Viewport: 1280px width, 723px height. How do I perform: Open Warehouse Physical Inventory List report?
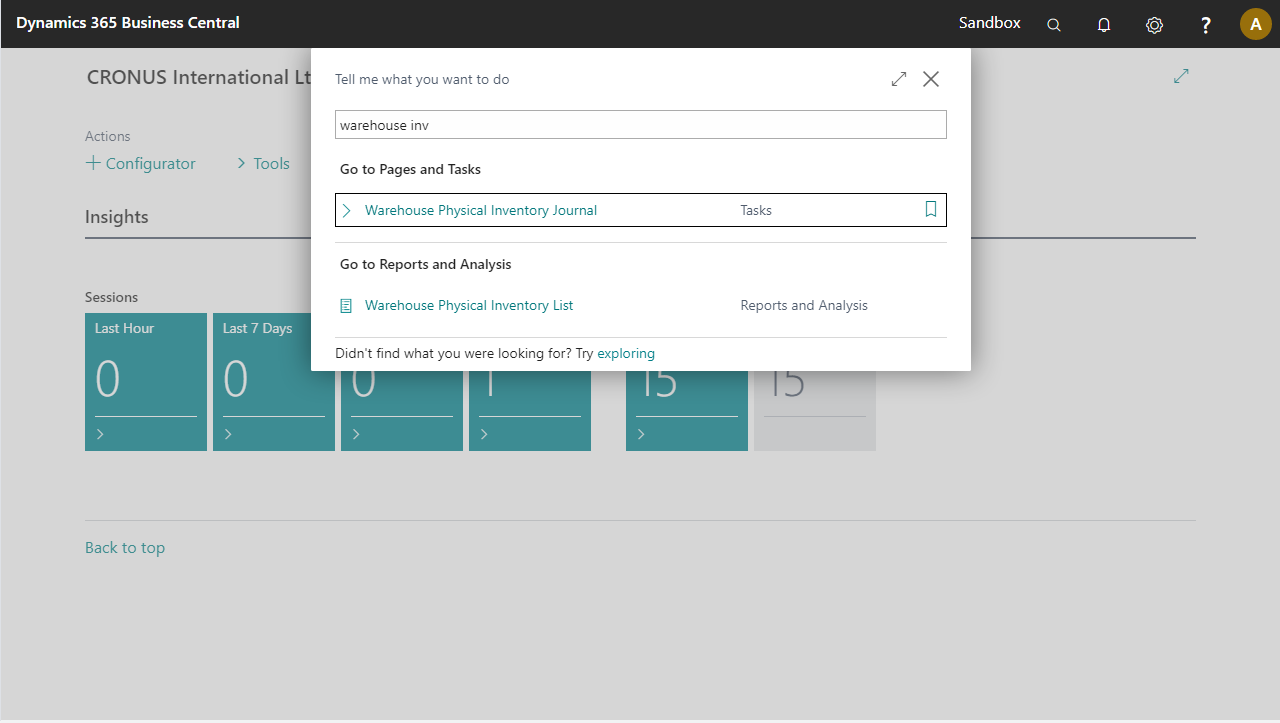point(469,305)
